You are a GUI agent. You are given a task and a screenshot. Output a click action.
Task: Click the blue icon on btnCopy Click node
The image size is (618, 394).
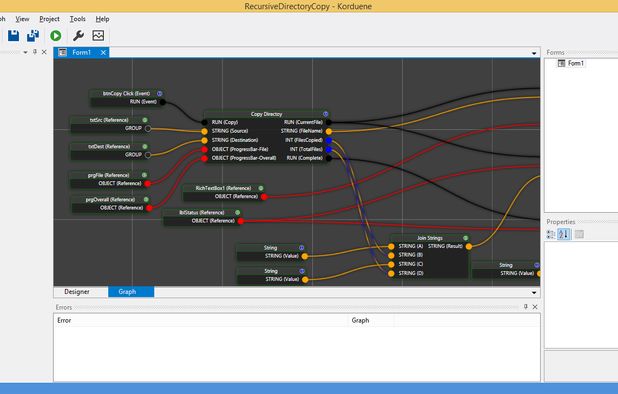[160, 93]
